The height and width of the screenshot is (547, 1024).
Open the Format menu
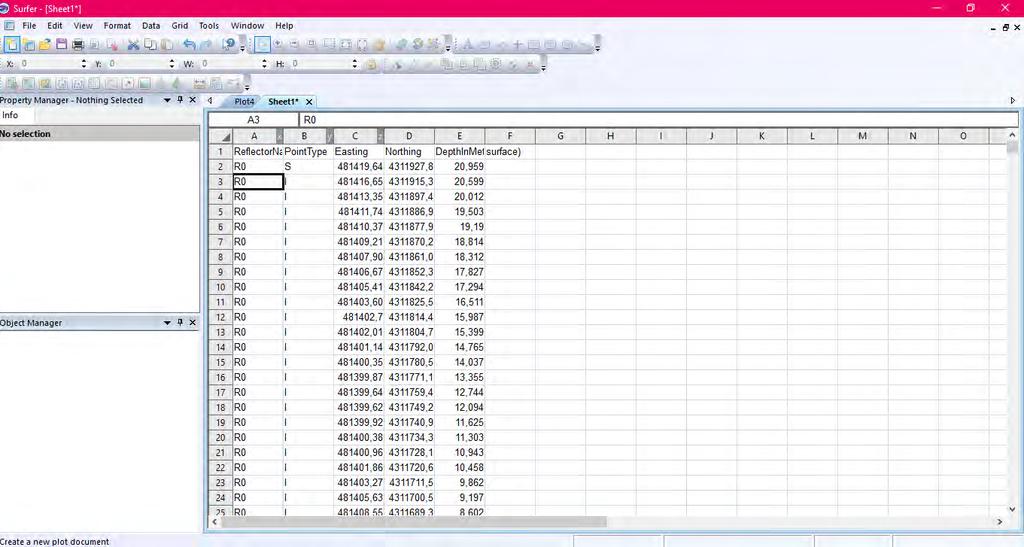pyautogui.click(x=118, y=25)
